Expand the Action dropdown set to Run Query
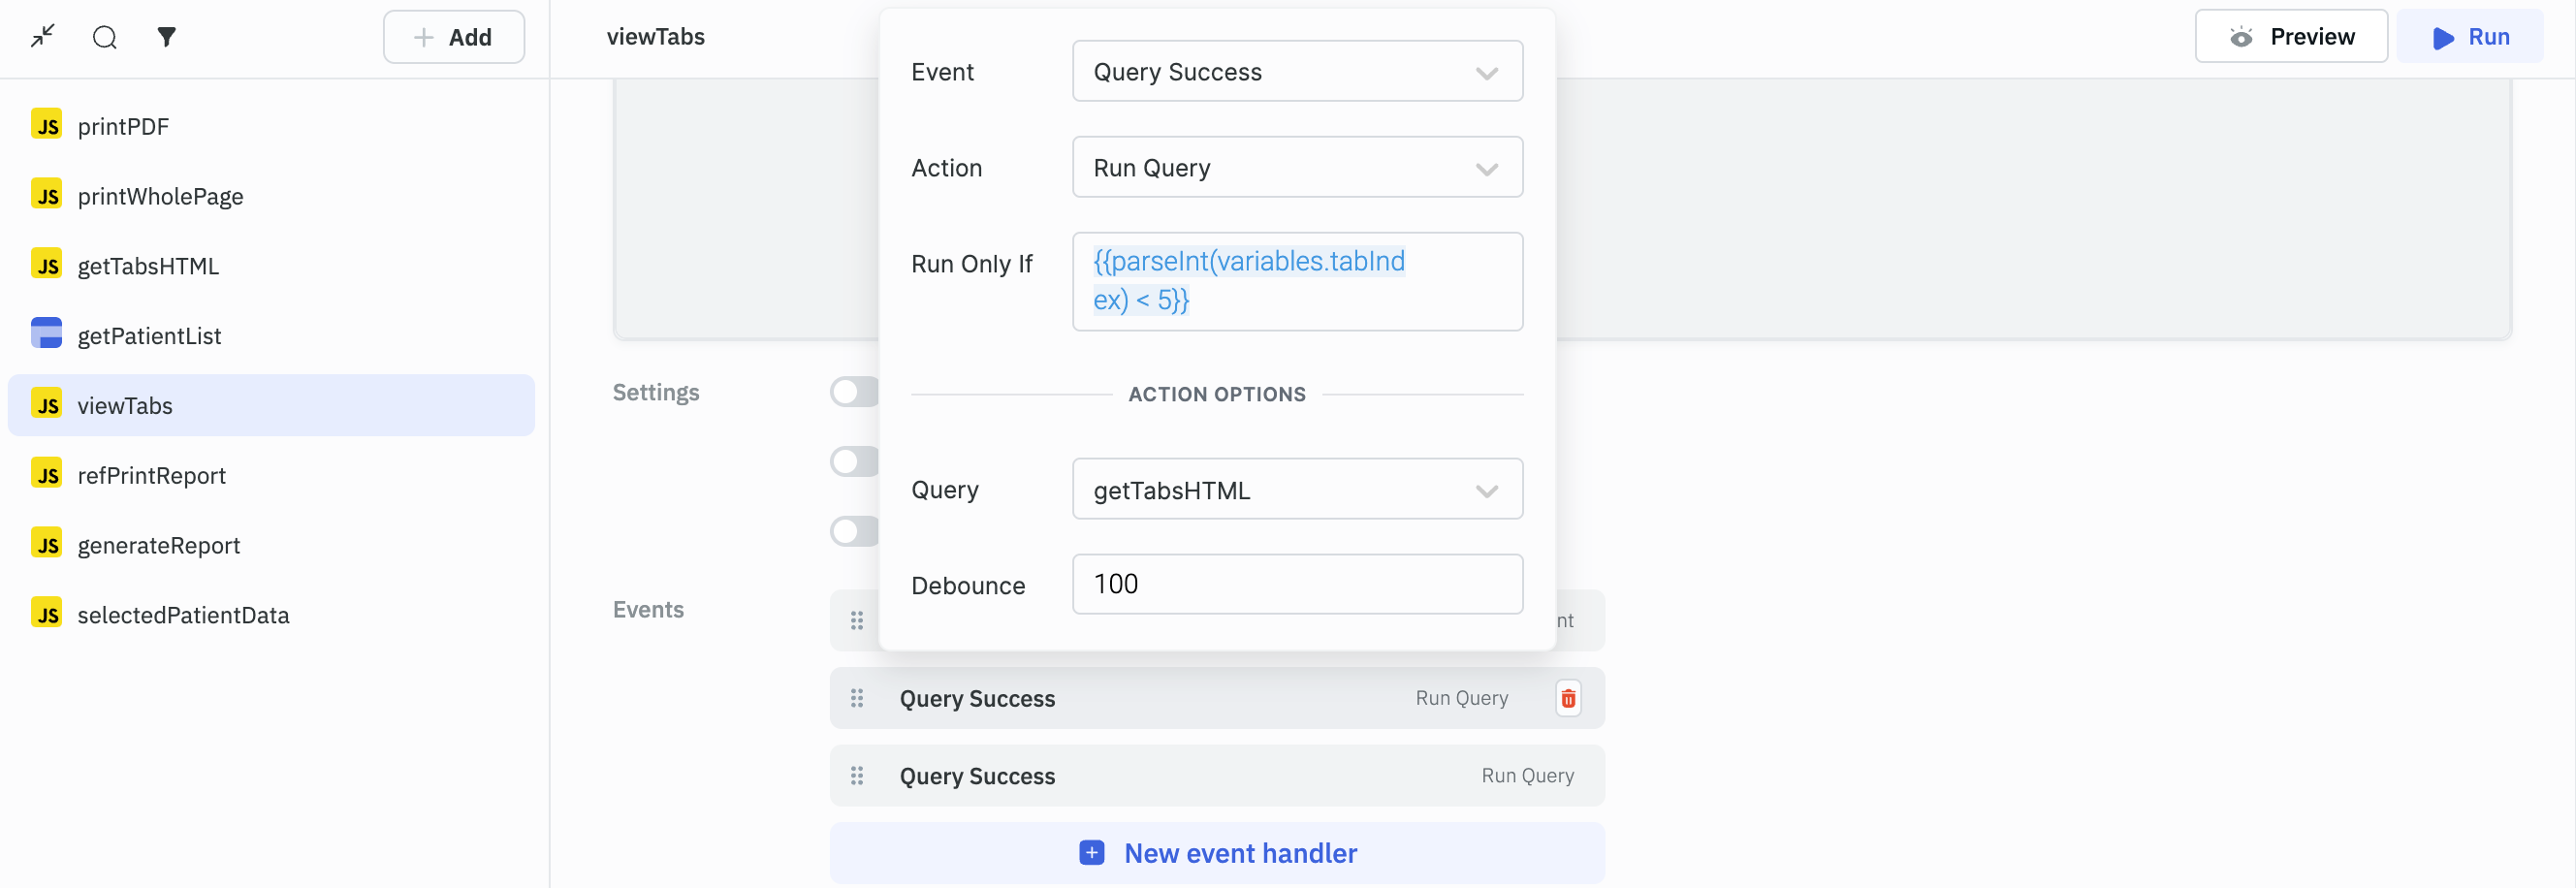The width and height of the screenshot is (2576, 888). (1296, 168)
